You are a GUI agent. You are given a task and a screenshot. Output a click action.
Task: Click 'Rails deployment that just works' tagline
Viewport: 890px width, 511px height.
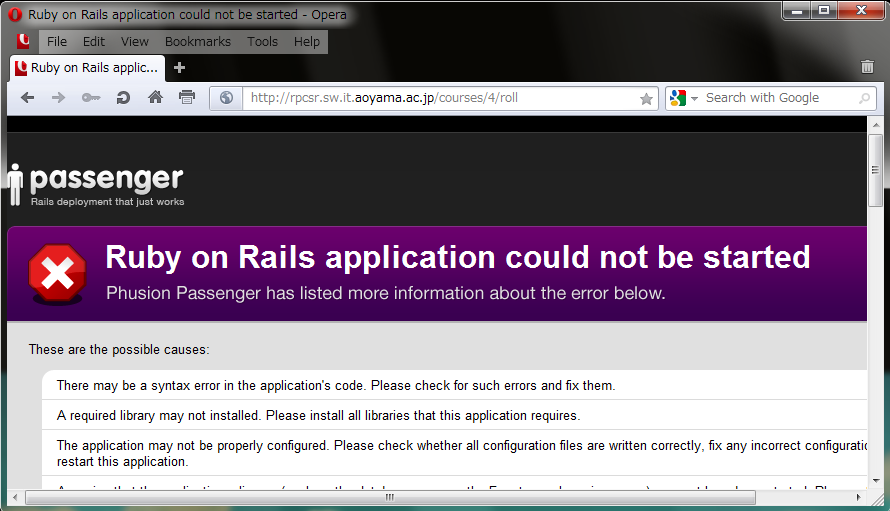point(107,202)
